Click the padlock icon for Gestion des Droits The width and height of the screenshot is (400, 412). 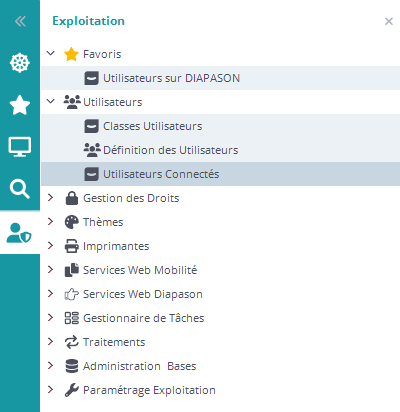72,198
